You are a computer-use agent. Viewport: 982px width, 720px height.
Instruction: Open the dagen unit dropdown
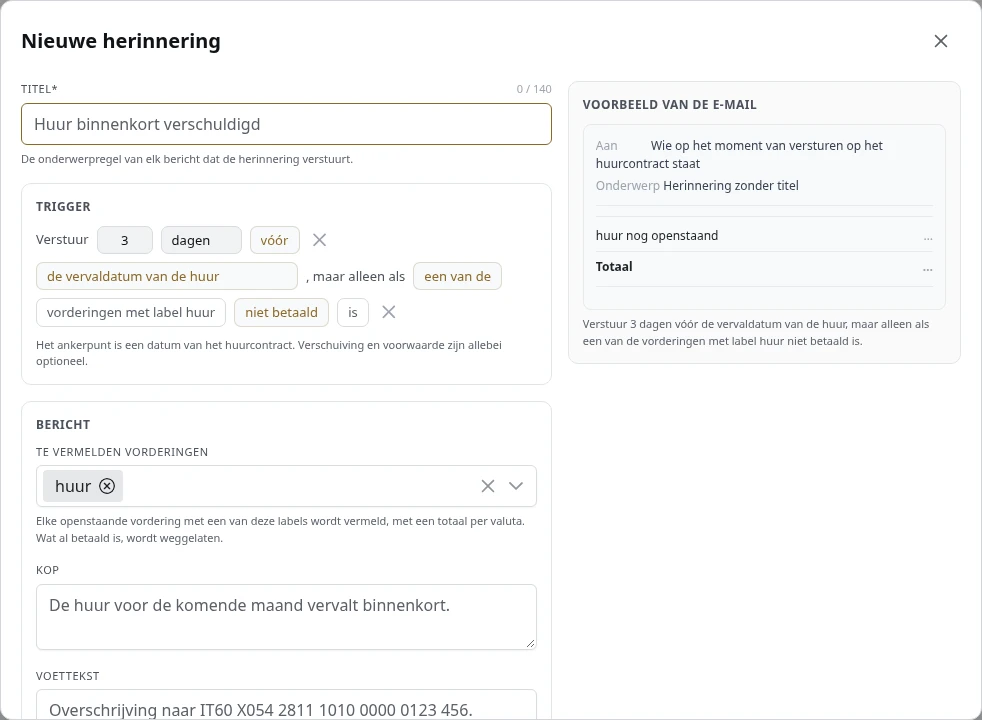point(201,240)
